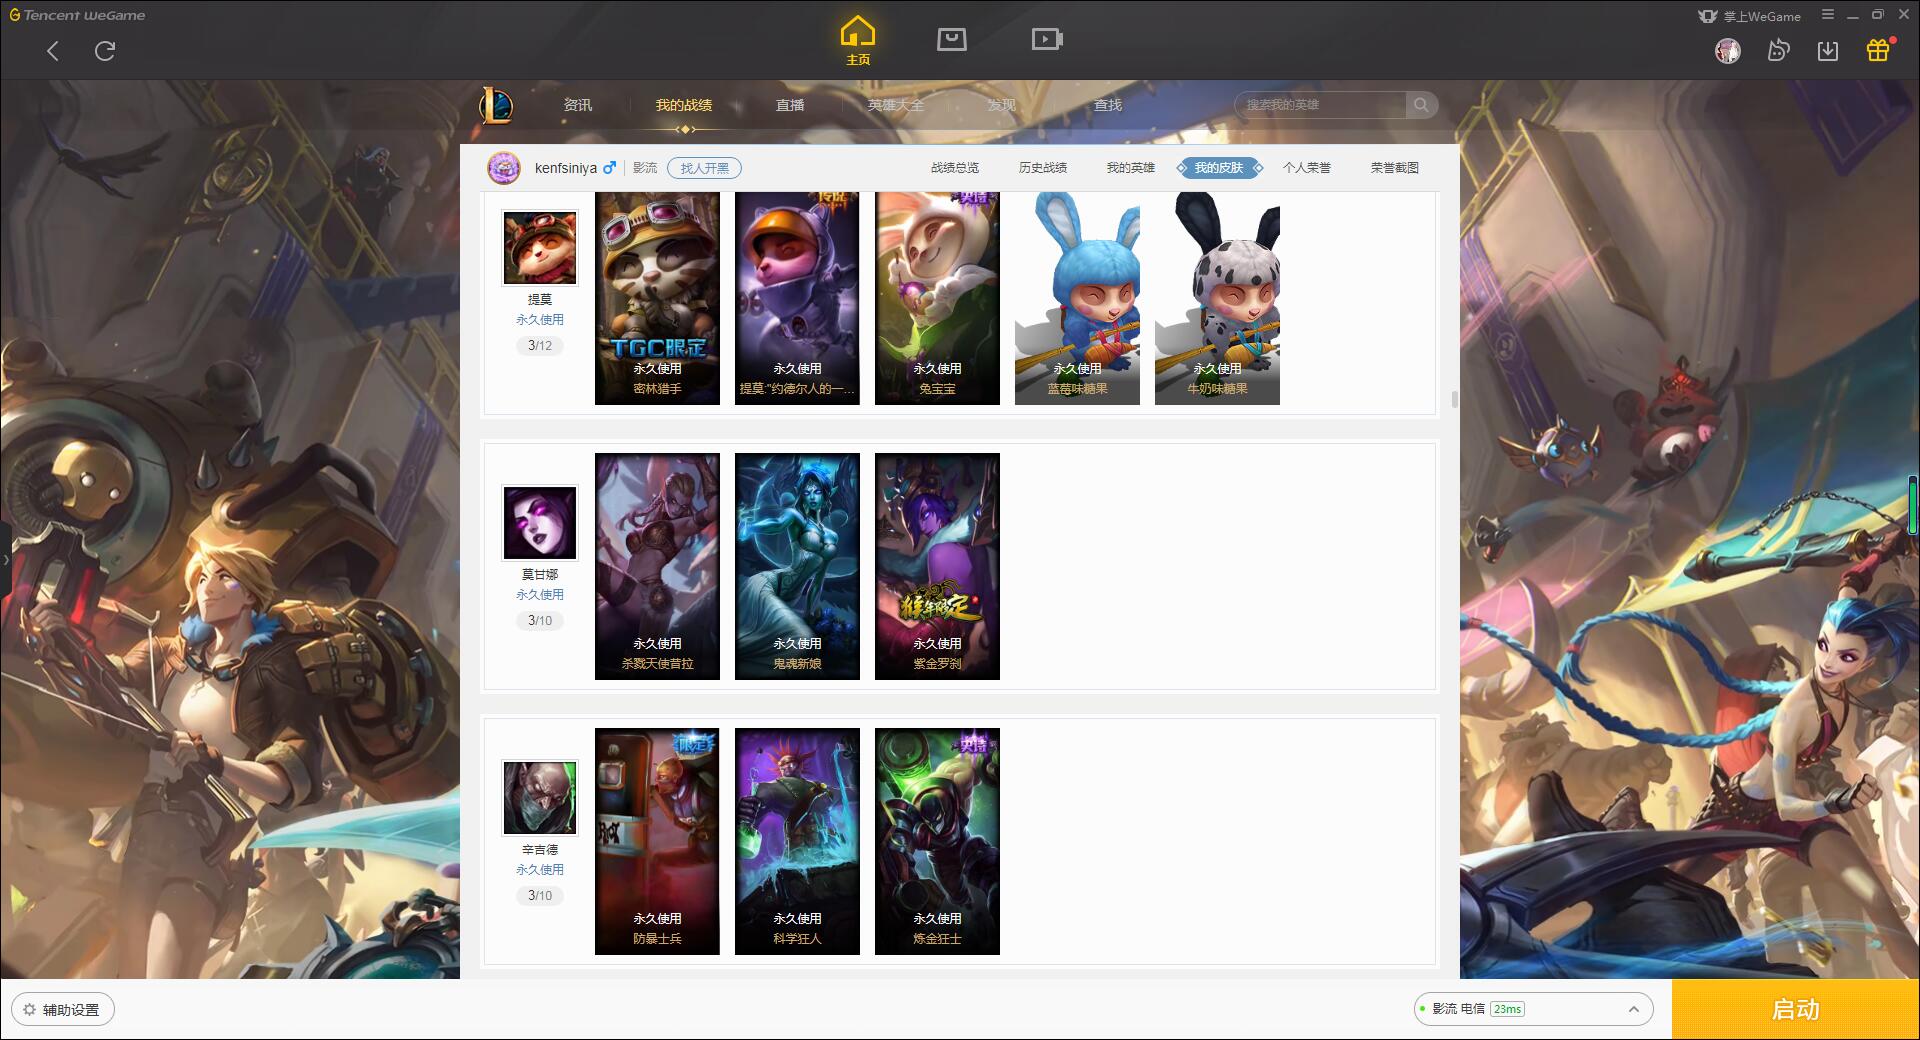Switch to the 发现 tab

tap(1001, 105)
